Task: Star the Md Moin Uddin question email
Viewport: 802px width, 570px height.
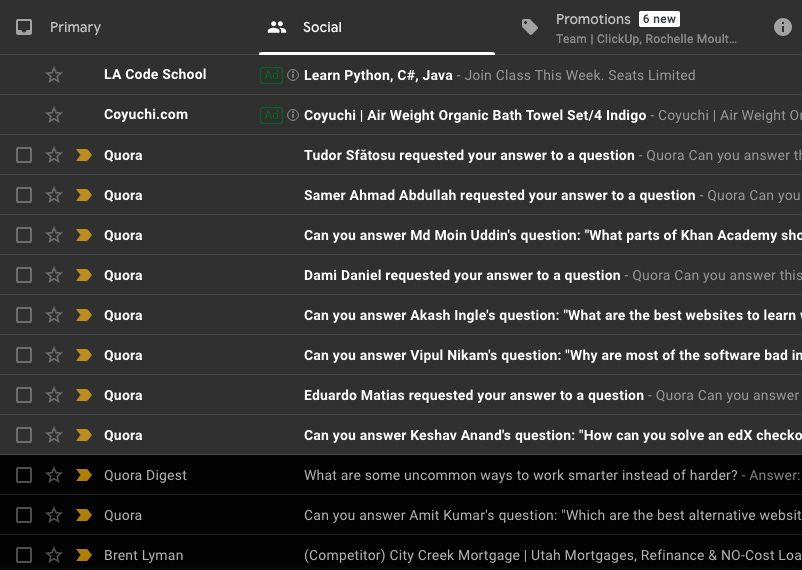Action: 54,235
